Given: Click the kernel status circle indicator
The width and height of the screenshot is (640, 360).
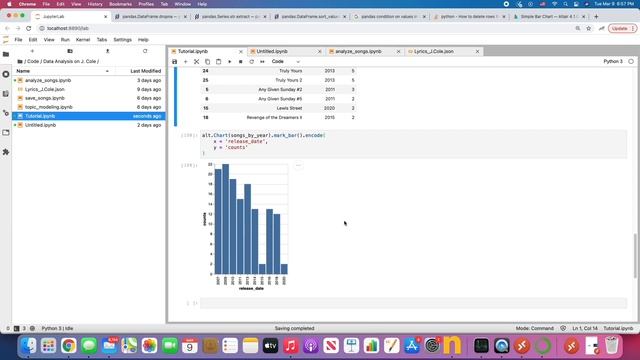Looking at the screenshot, I should coord(631,62).
